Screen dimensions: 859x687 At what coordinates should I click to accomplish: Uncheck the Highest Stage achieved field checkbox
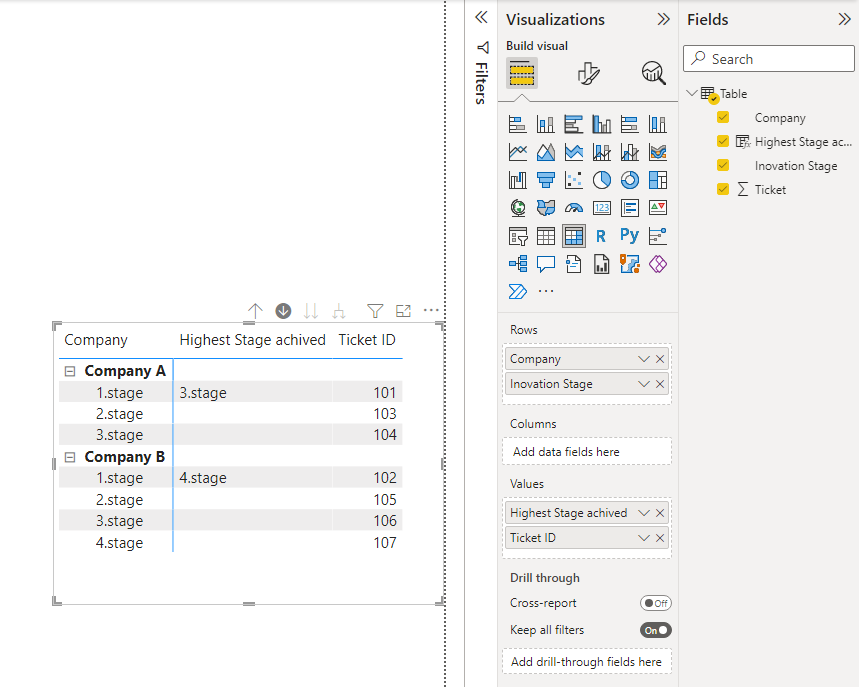coord(723,141)
